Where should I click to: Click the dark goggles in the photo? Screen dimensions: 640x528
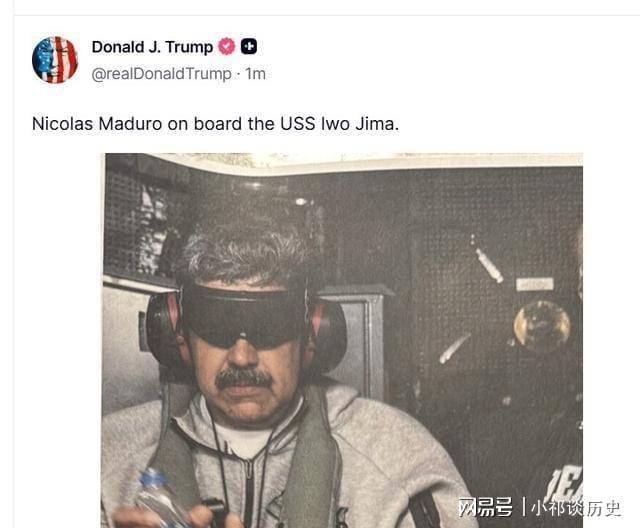pyautogui.click(x=244, y=317)
